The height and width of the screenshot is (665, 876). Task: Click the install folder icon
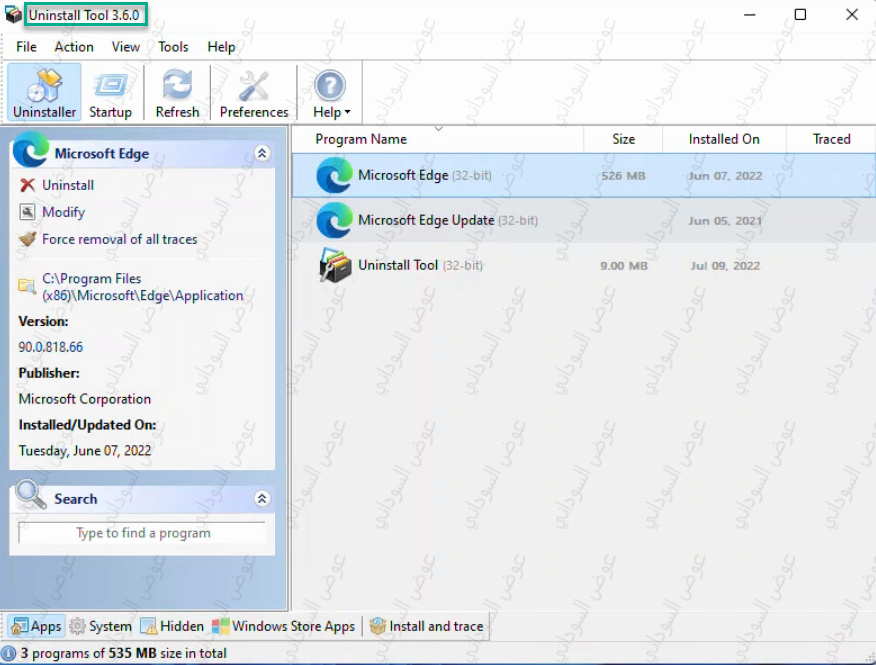pyautogui.click(x=27, y=286)
